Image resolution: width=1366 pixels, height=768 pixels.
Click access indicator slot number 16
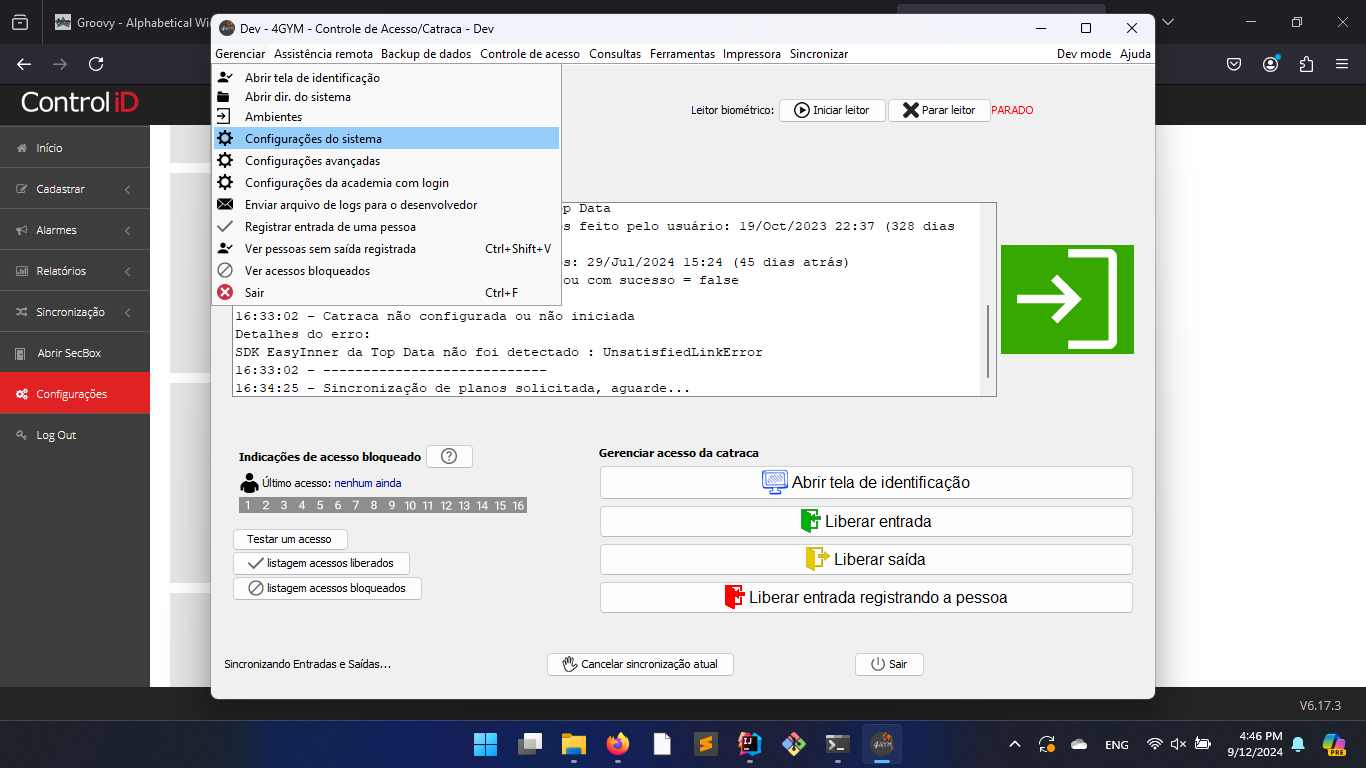pos(518,506)
